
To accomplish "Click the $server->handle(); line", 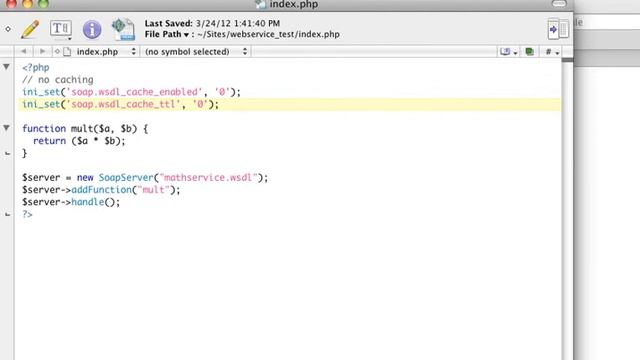I will point(71,202).
